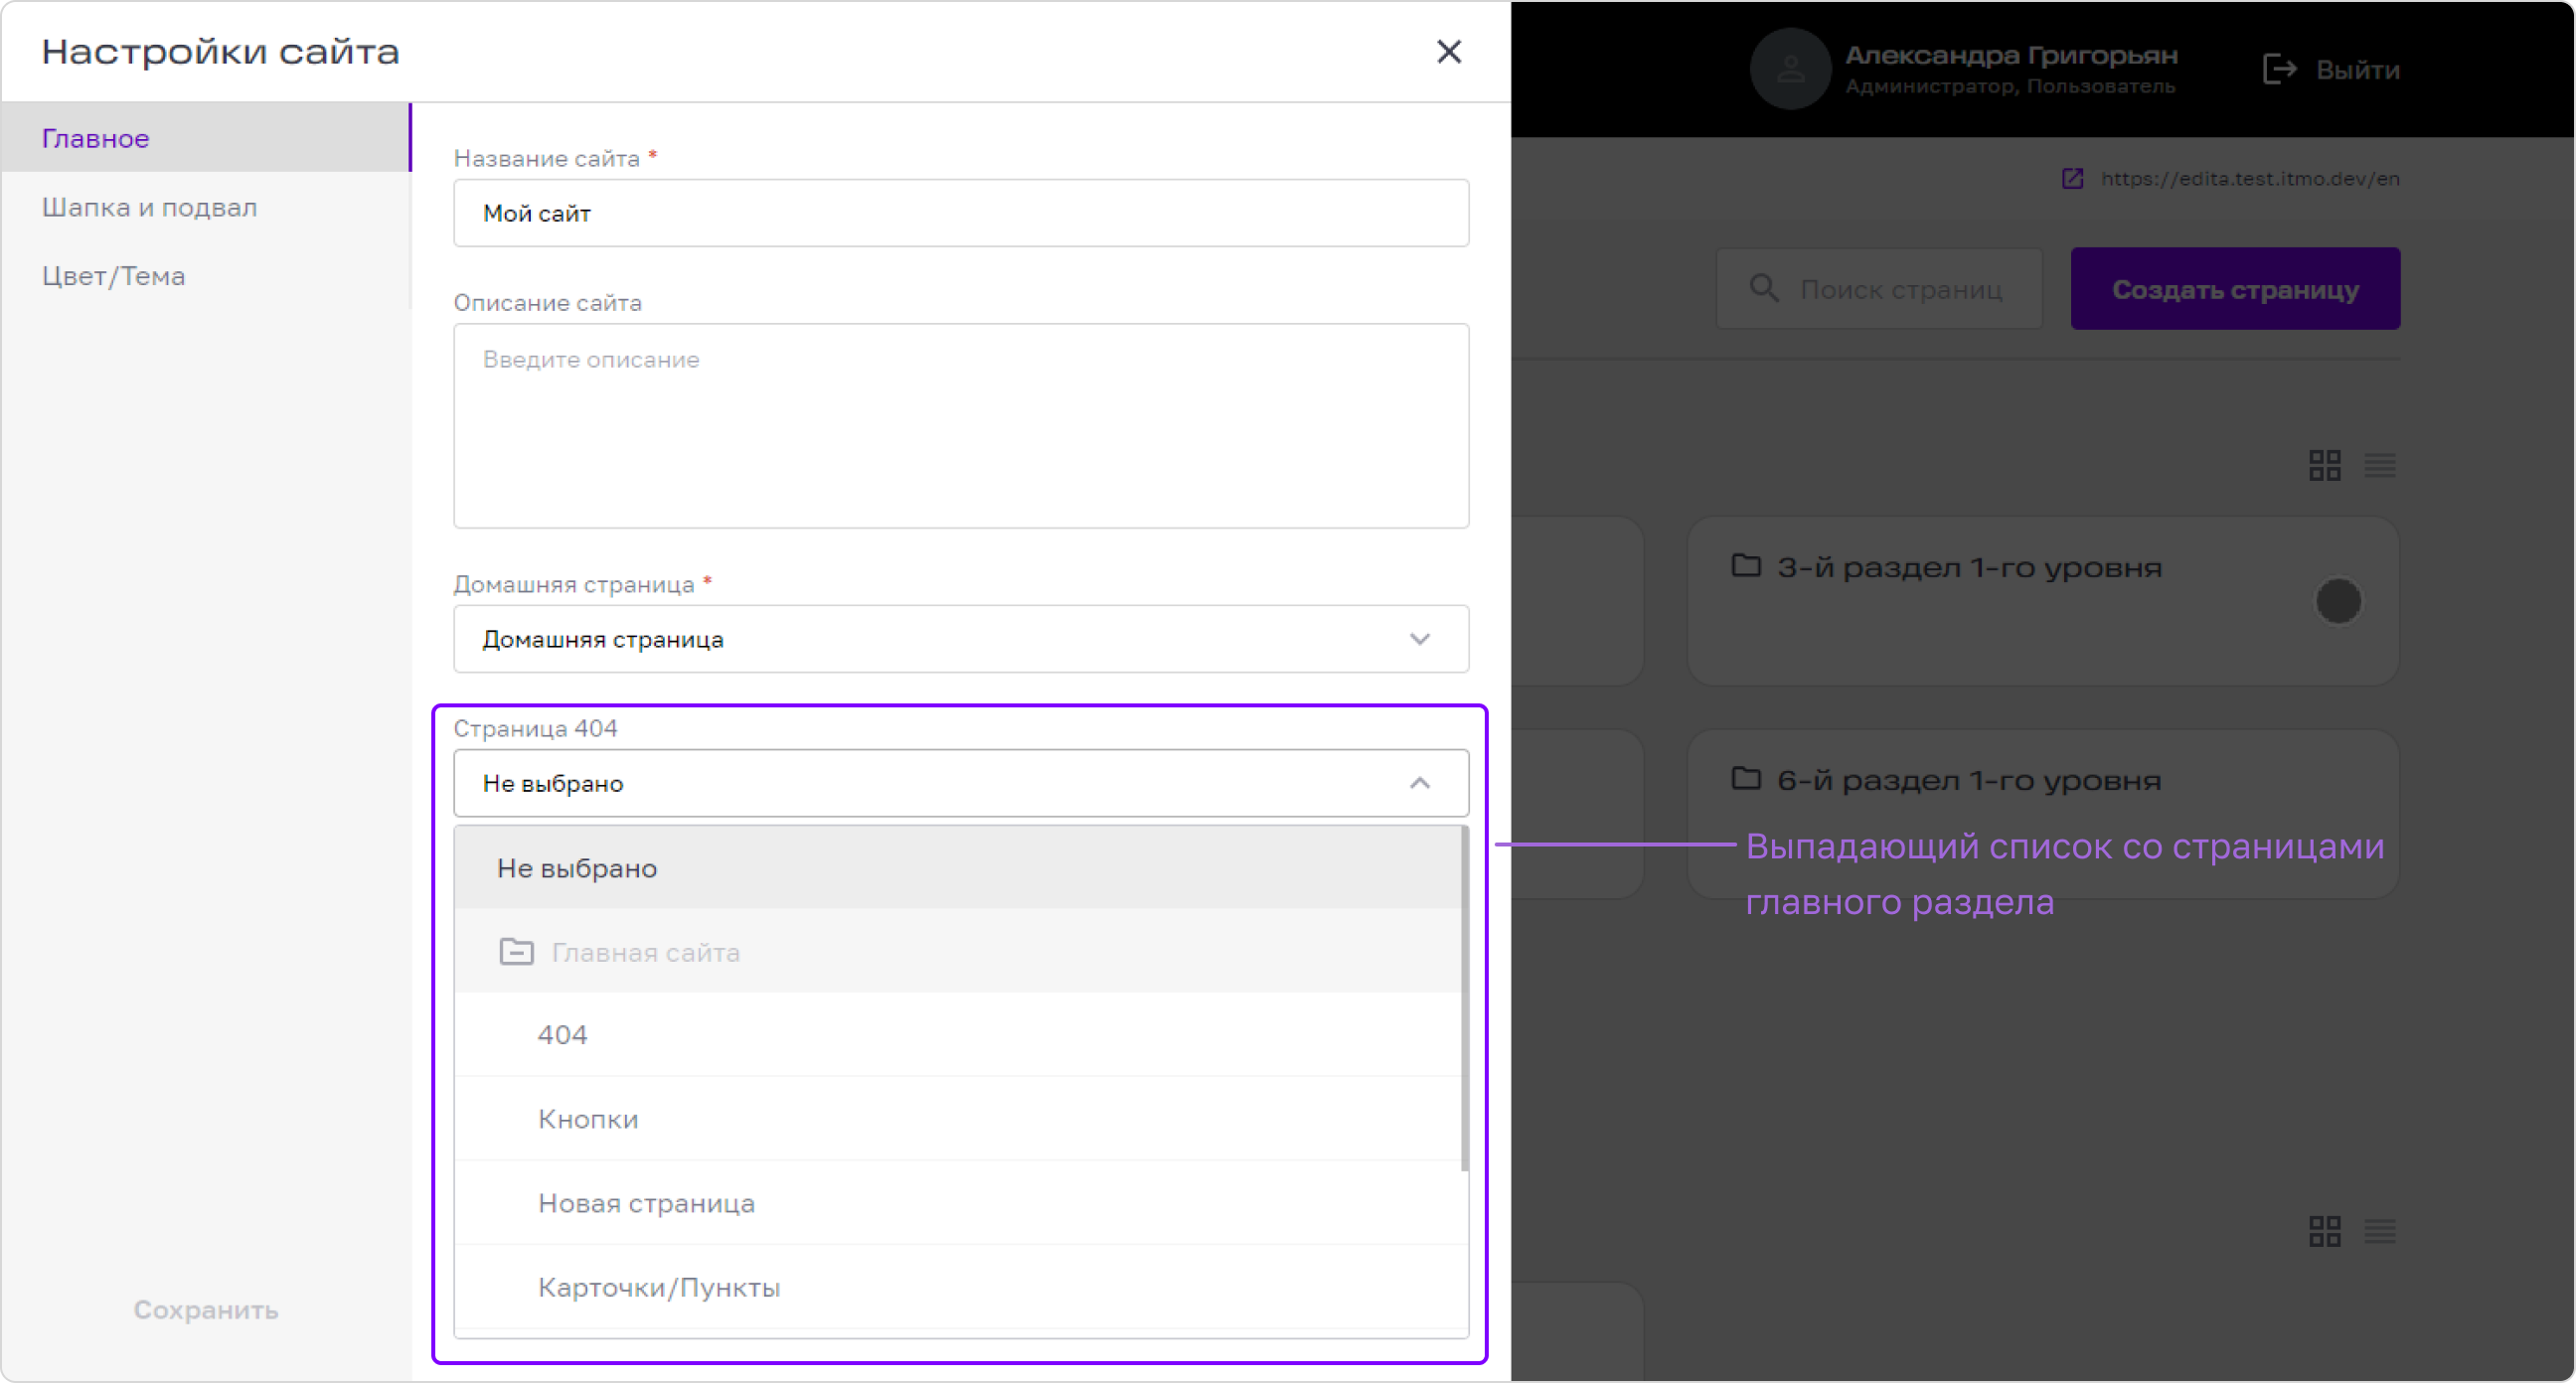Select the Не выбрано option in list
Viewport: 2576px width, 1383px height.
coord(958,868)
